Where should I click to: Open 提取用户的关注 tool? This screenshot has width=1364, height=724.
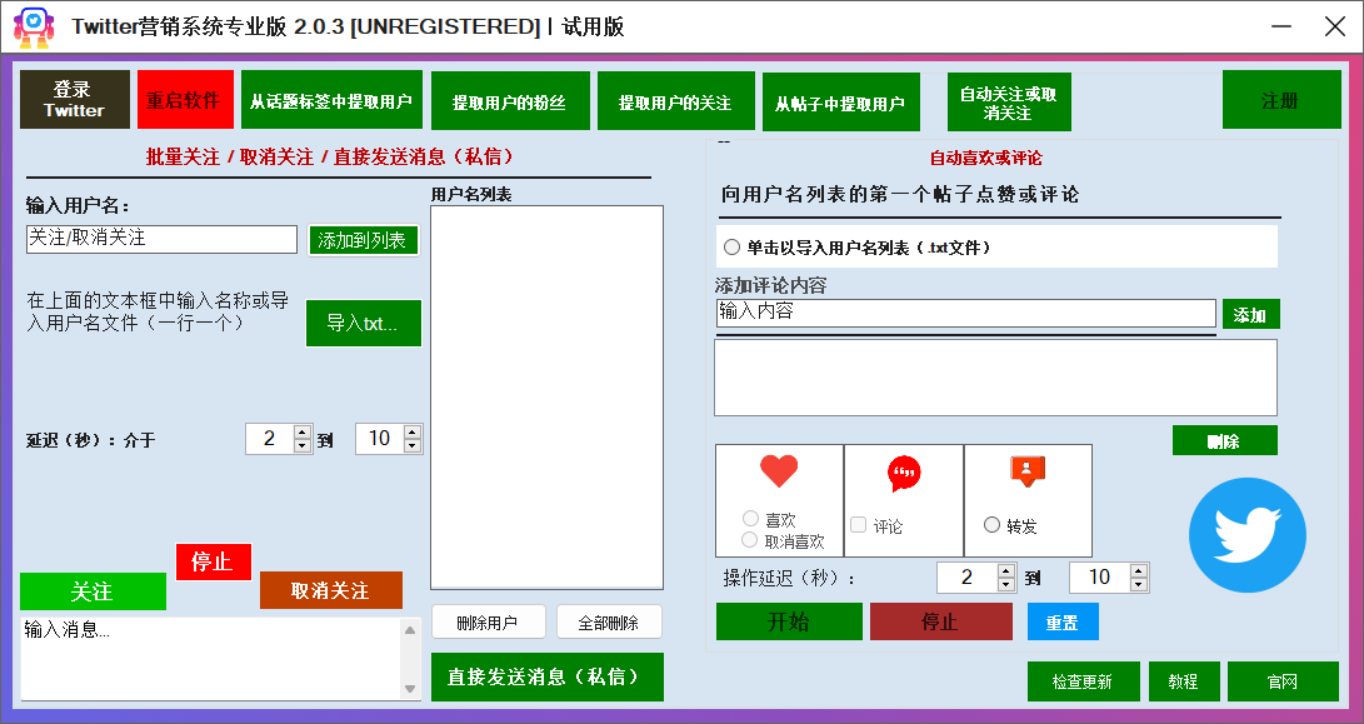coord(676,100)
